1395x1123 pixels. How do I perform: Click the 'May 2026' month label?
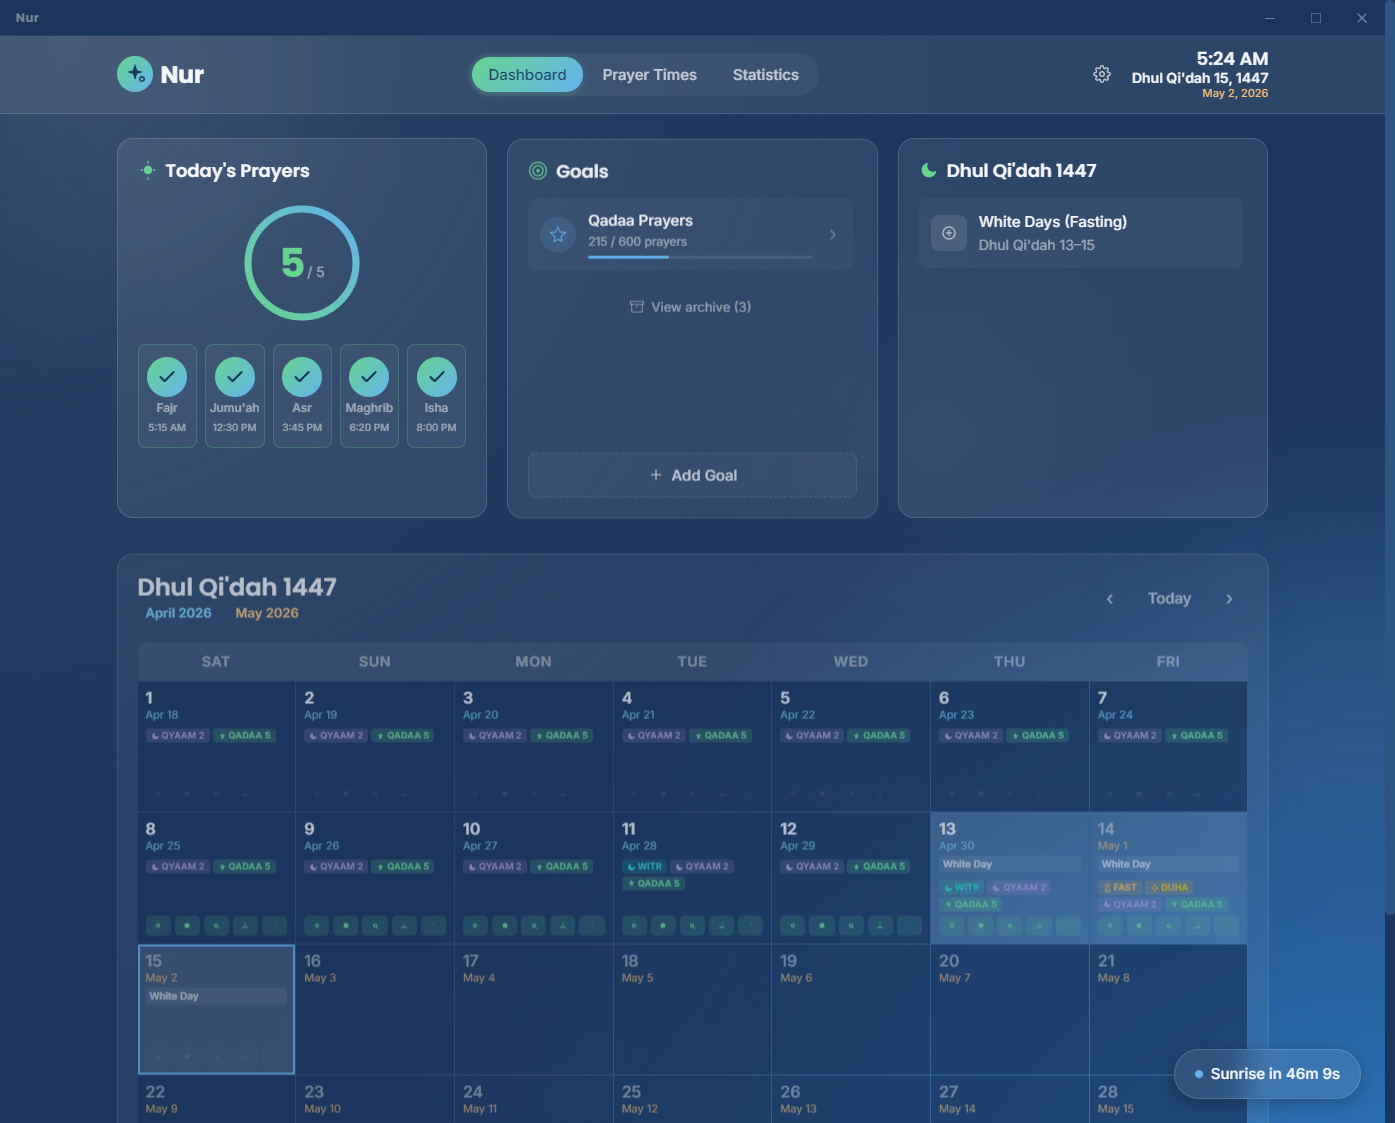pyautogui.click(x=267, y=613)
